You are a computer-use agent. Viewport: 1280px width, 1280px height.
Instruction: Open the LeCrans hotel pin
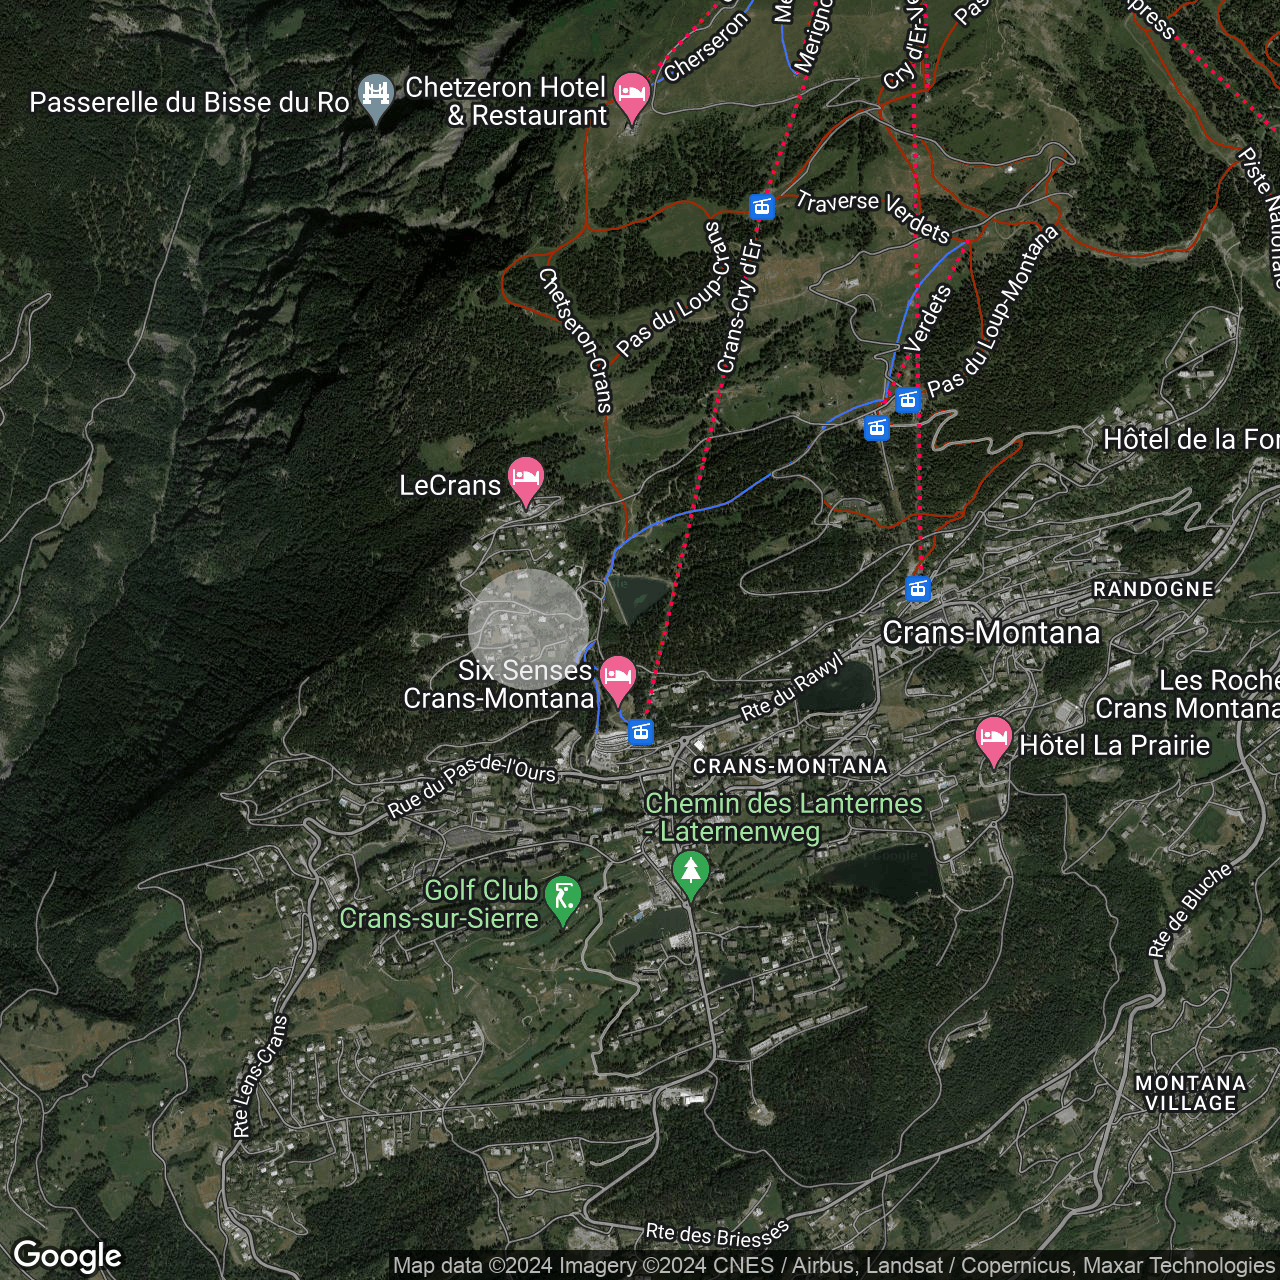526,481
